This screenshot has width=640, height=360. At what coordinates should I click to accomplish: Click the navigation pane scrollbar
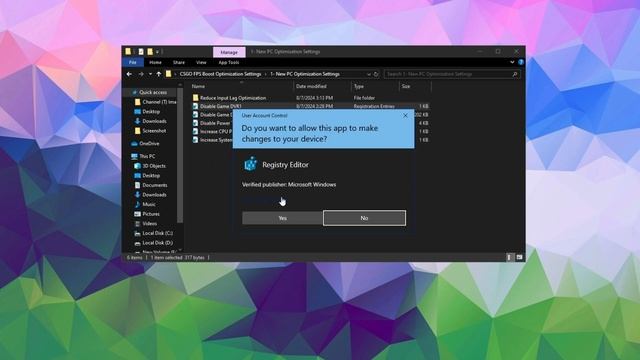point(180,155)
